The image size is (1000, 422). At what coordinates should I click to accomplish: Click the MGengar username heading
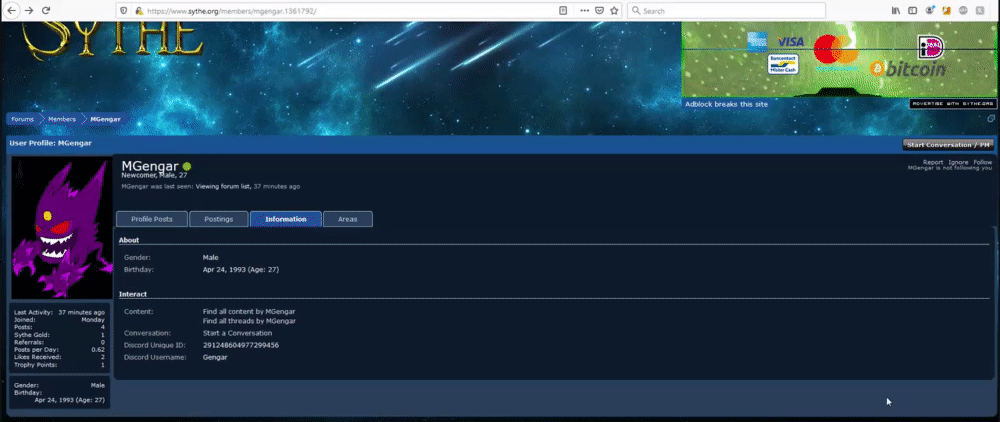click(150, 166)
